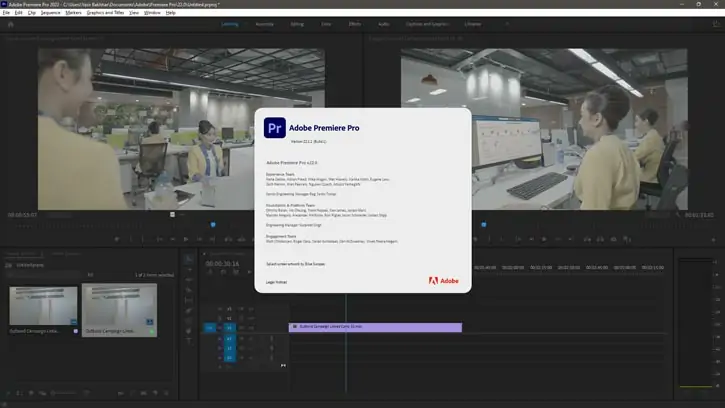
Task: Mark In in Source monitor
Action: coord(131,239)
